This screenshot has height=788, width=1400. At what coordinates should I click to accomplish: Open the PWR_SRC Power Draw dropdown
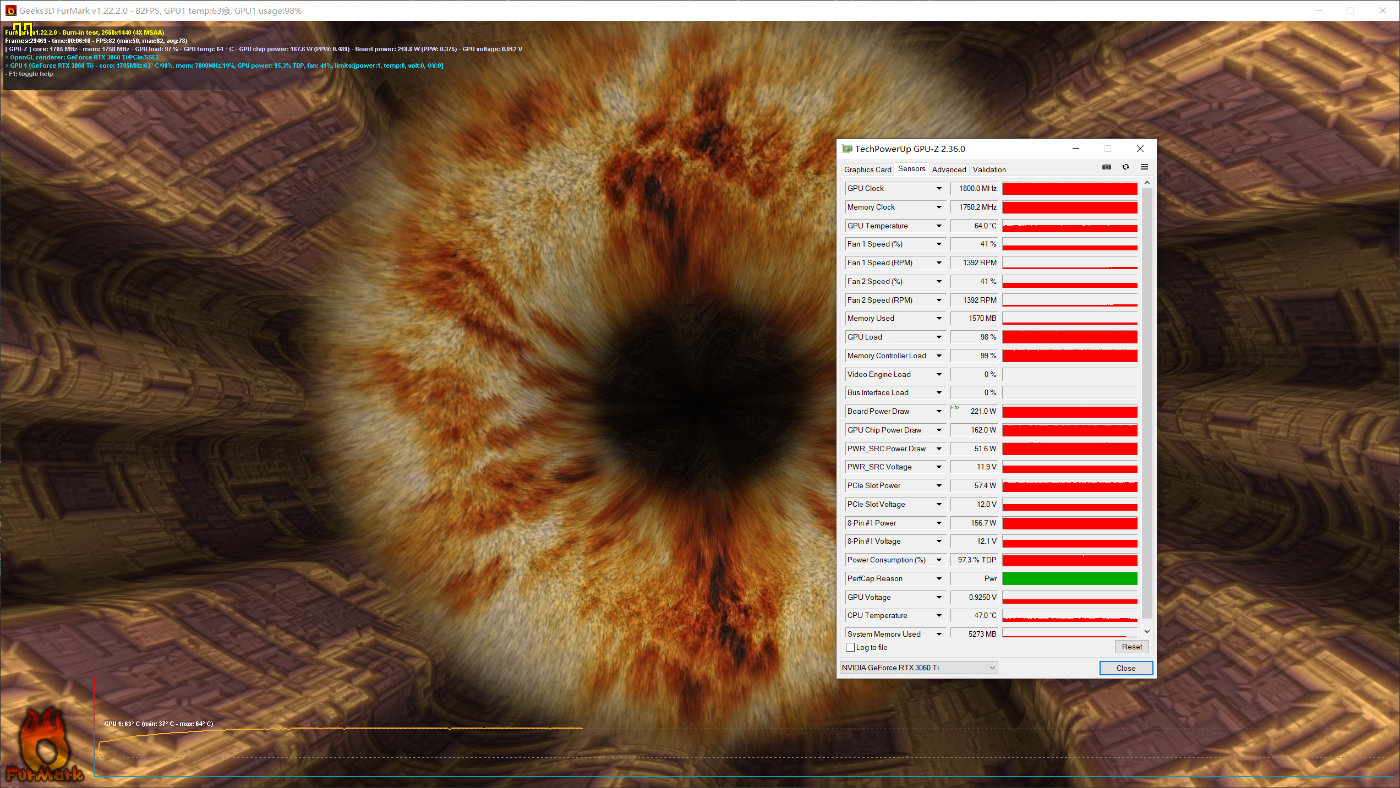[939, 449]
